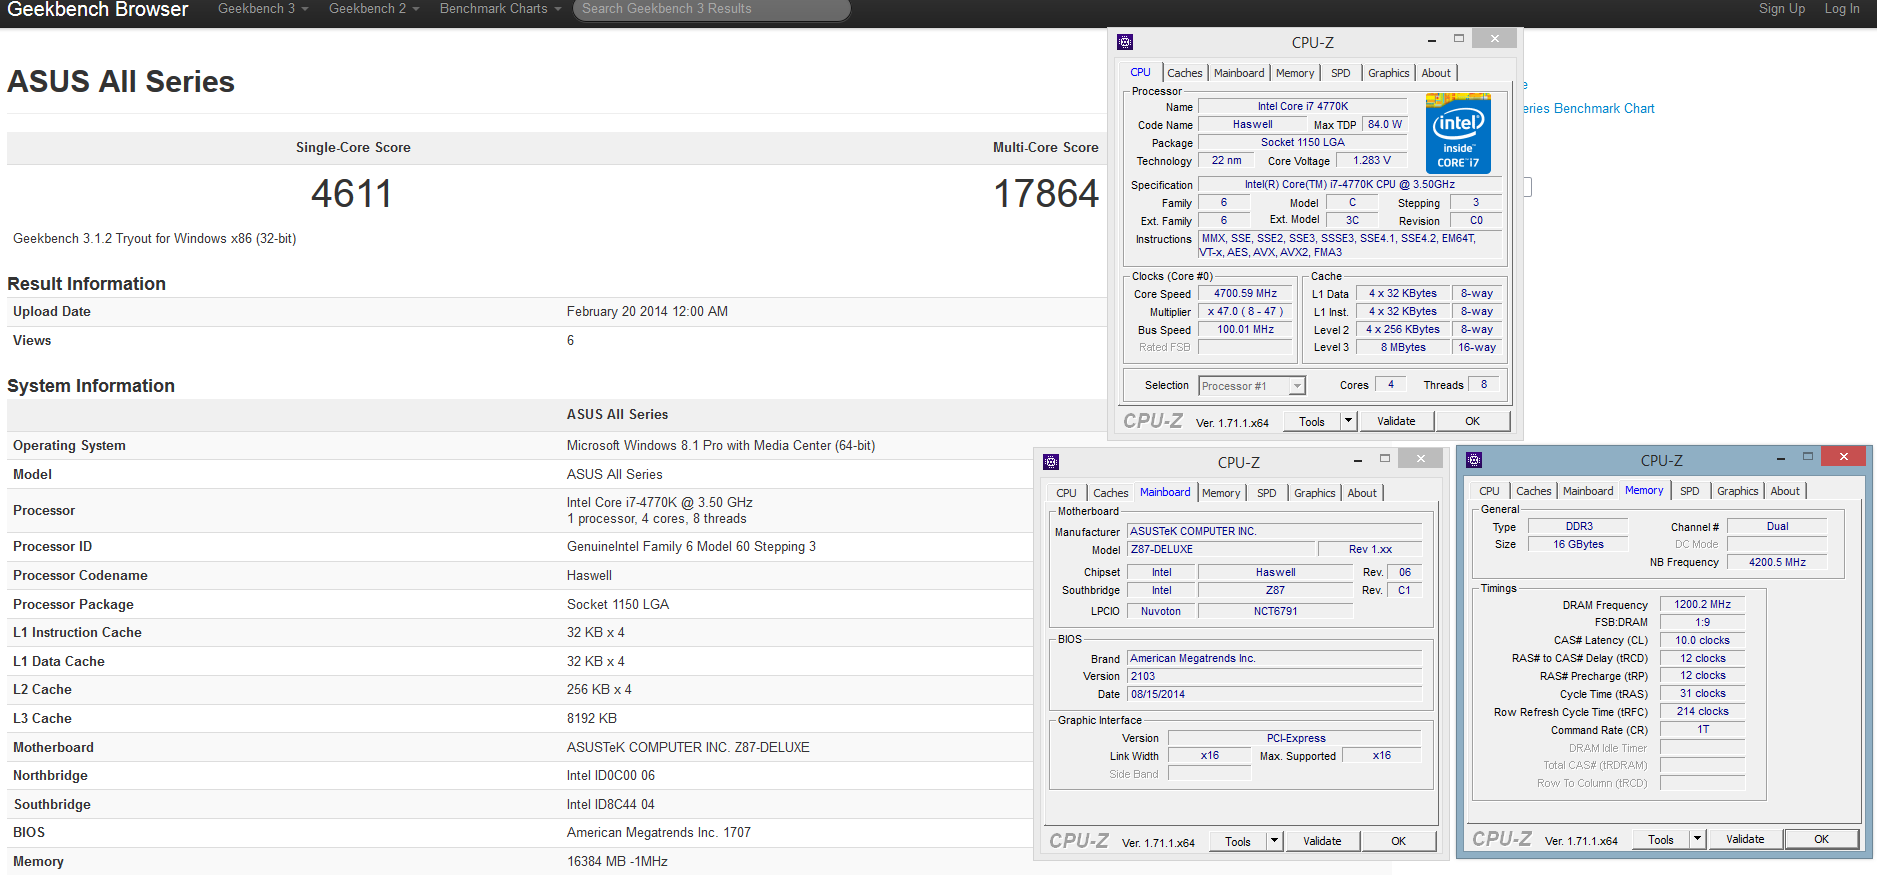Click the NB Frequency 4200.5 MHz value

point(1777,563)
